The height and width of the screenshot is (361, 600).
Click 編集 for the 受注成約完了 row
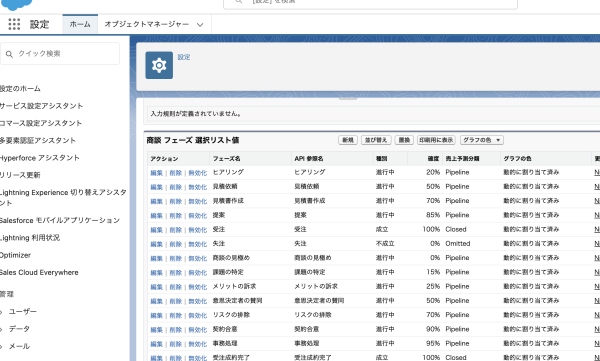(x=157, y=358)
